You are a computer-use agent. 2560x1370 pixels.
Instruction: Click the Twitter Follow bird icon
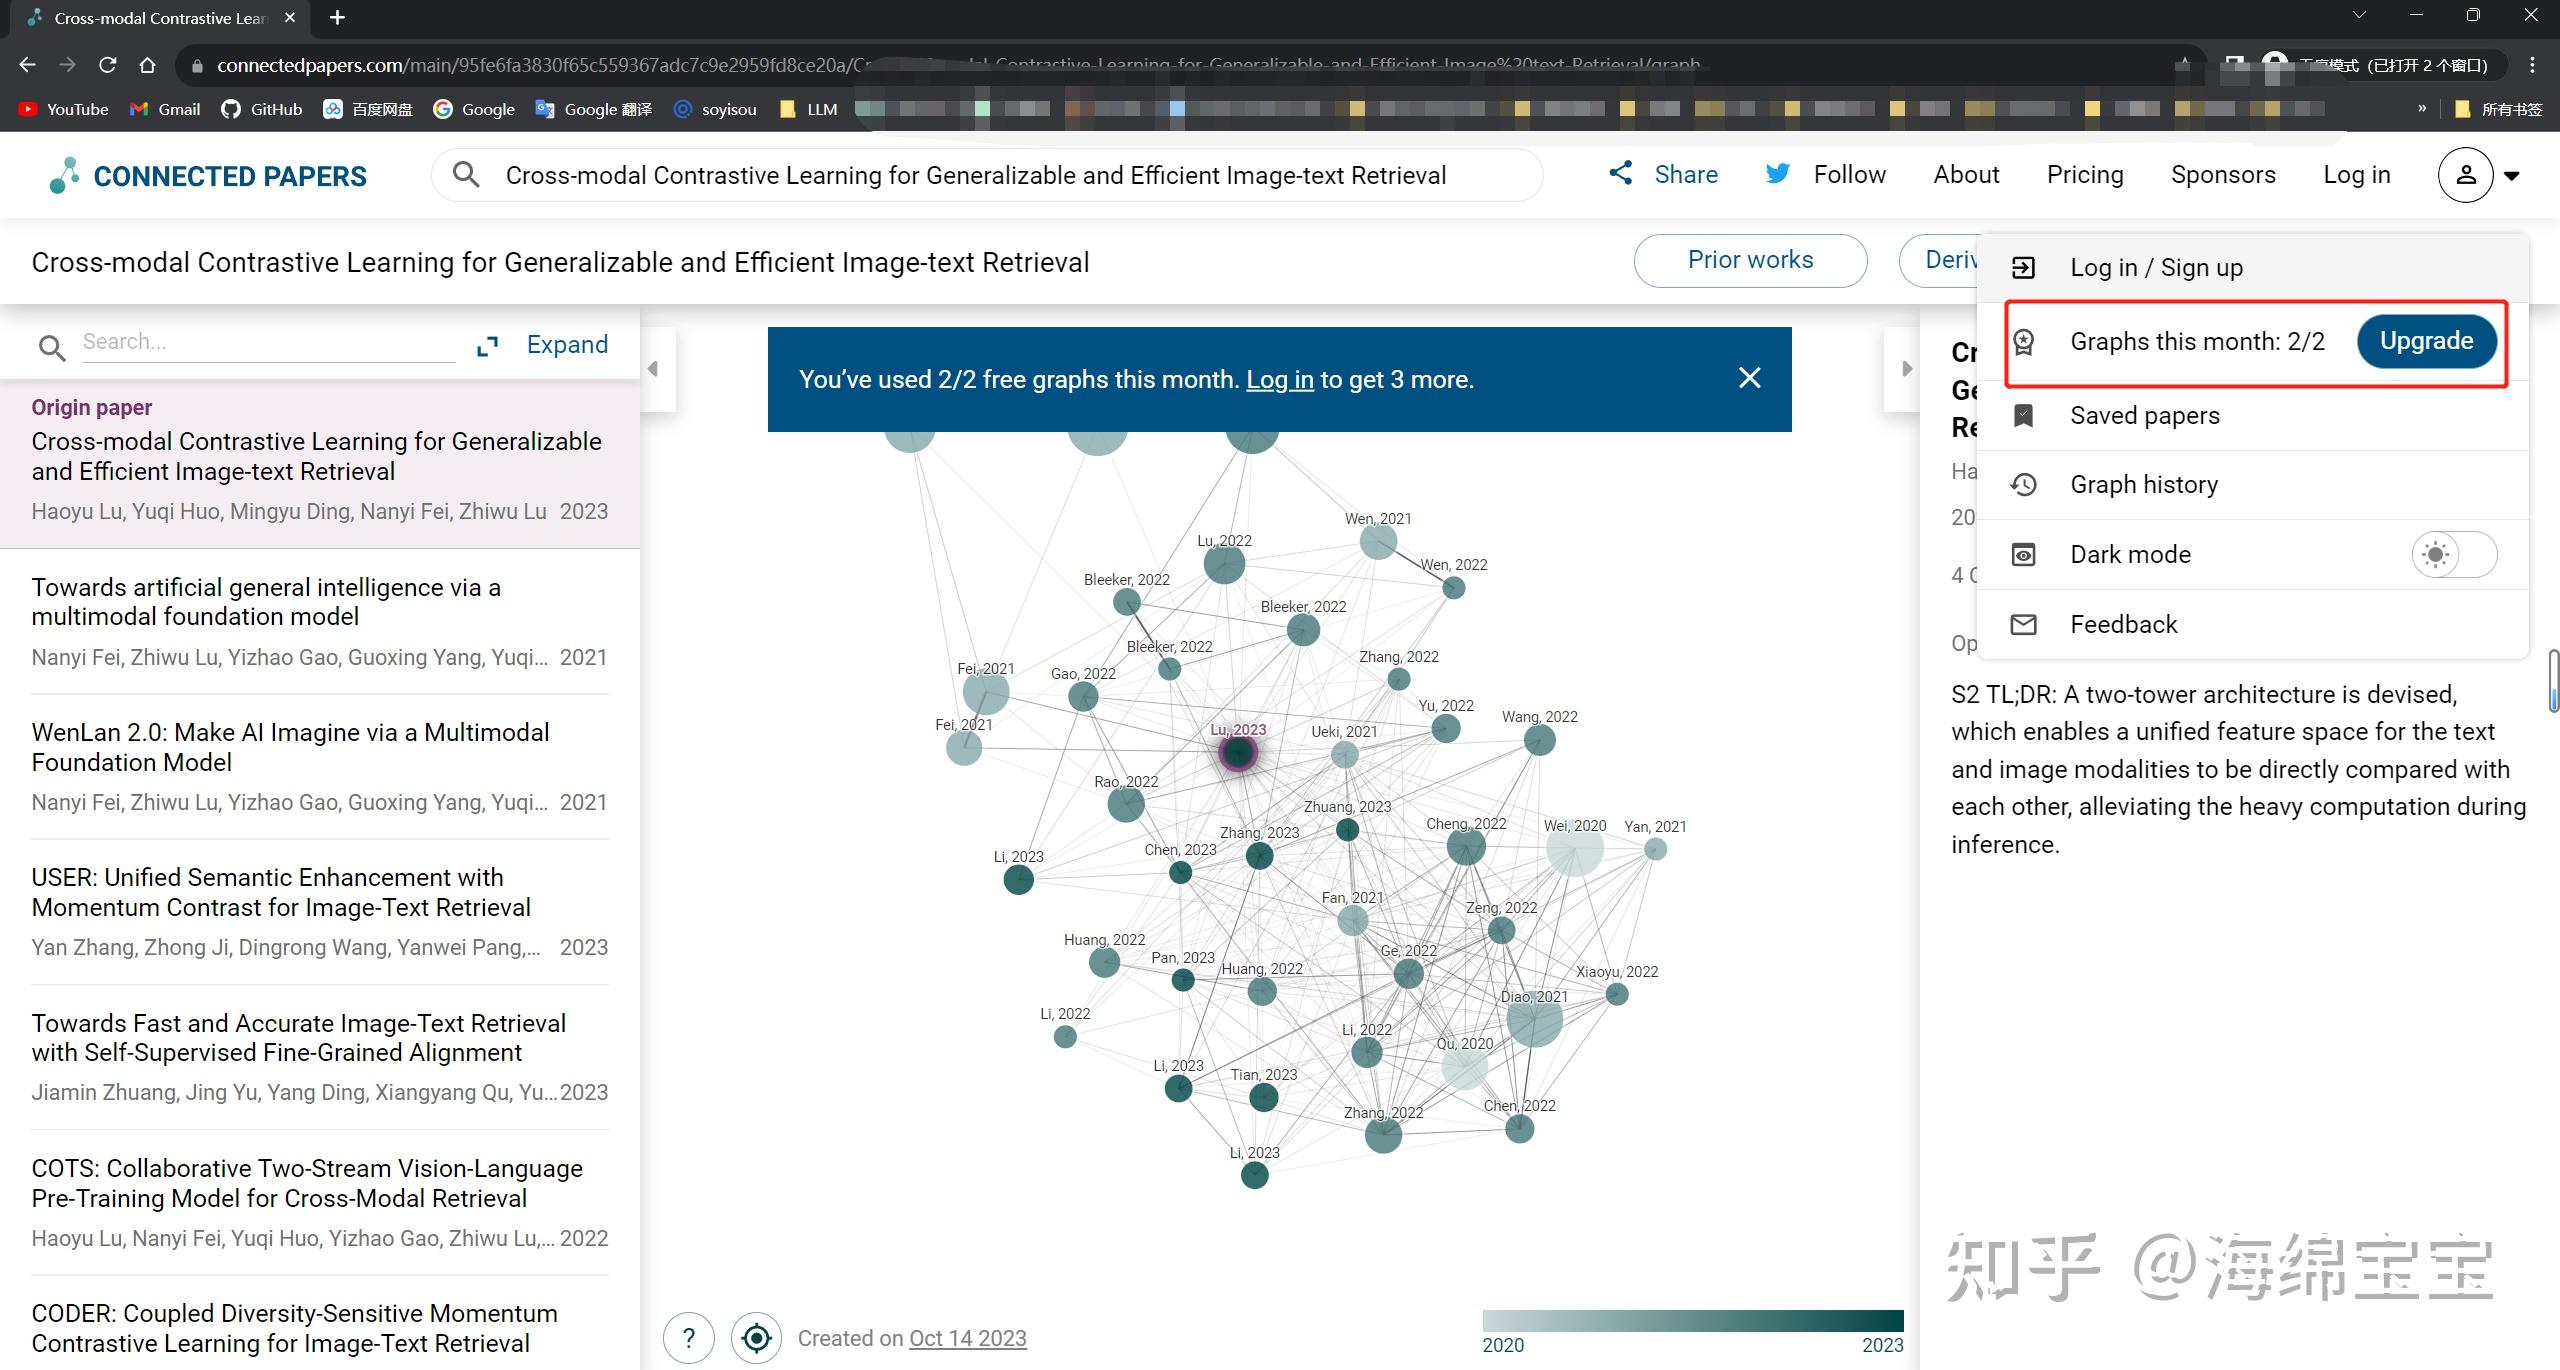click(x=1777, y=174)
